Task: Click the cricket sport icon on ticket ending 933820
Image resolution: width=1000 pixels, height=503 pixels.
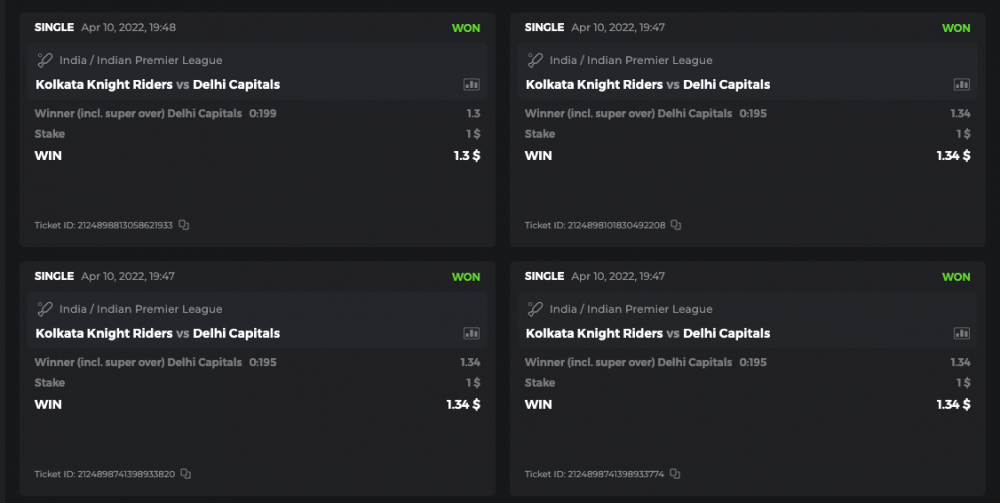Action: pos(44,309)
